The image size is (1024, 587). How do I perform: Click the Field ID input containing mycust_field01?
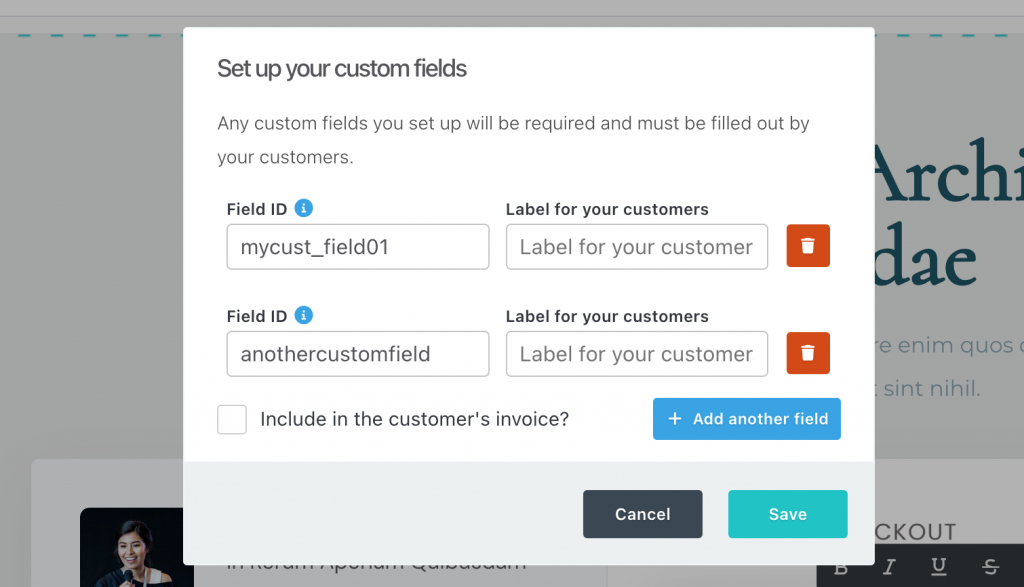(358, 247)
